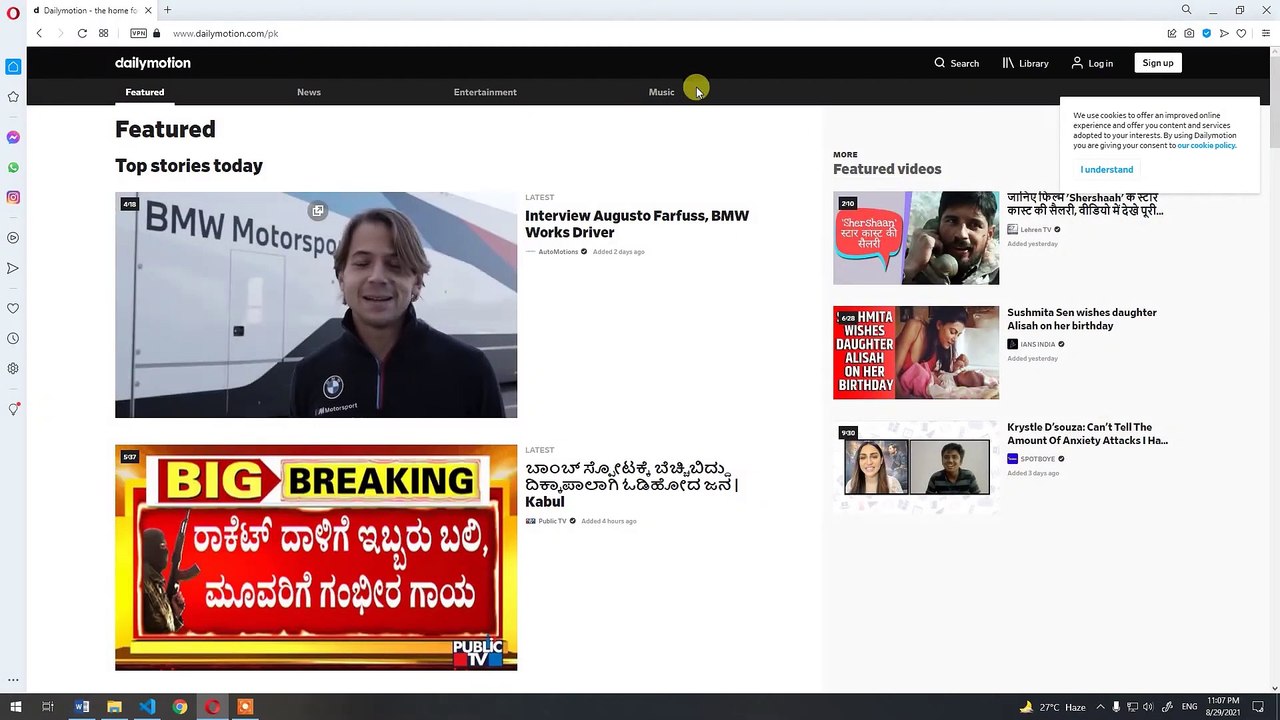1280x720 pixels.
Task: Close the Dailymotion browser tab
Action: (x=148, y=10)
